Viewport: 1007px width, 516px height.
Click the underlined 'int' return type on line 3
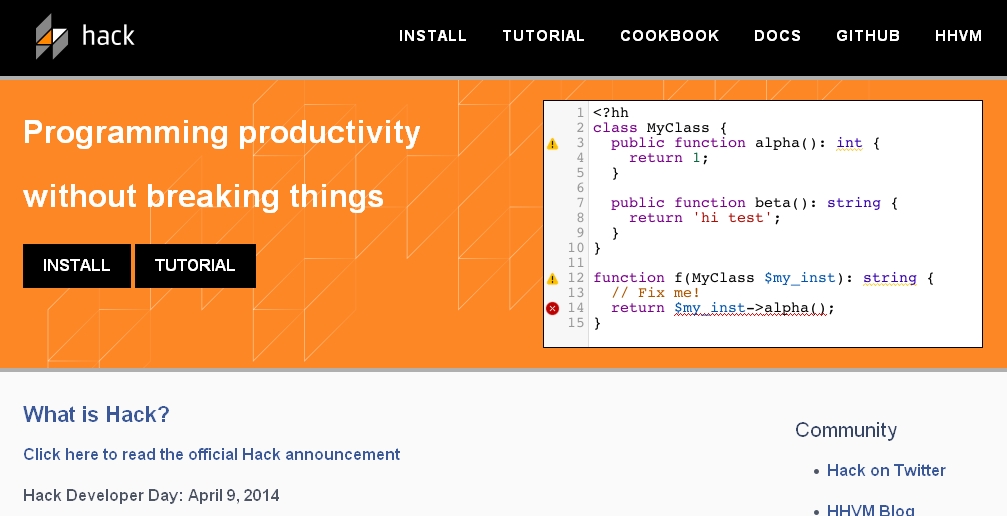pyautogui.click(x=849, y=143)
